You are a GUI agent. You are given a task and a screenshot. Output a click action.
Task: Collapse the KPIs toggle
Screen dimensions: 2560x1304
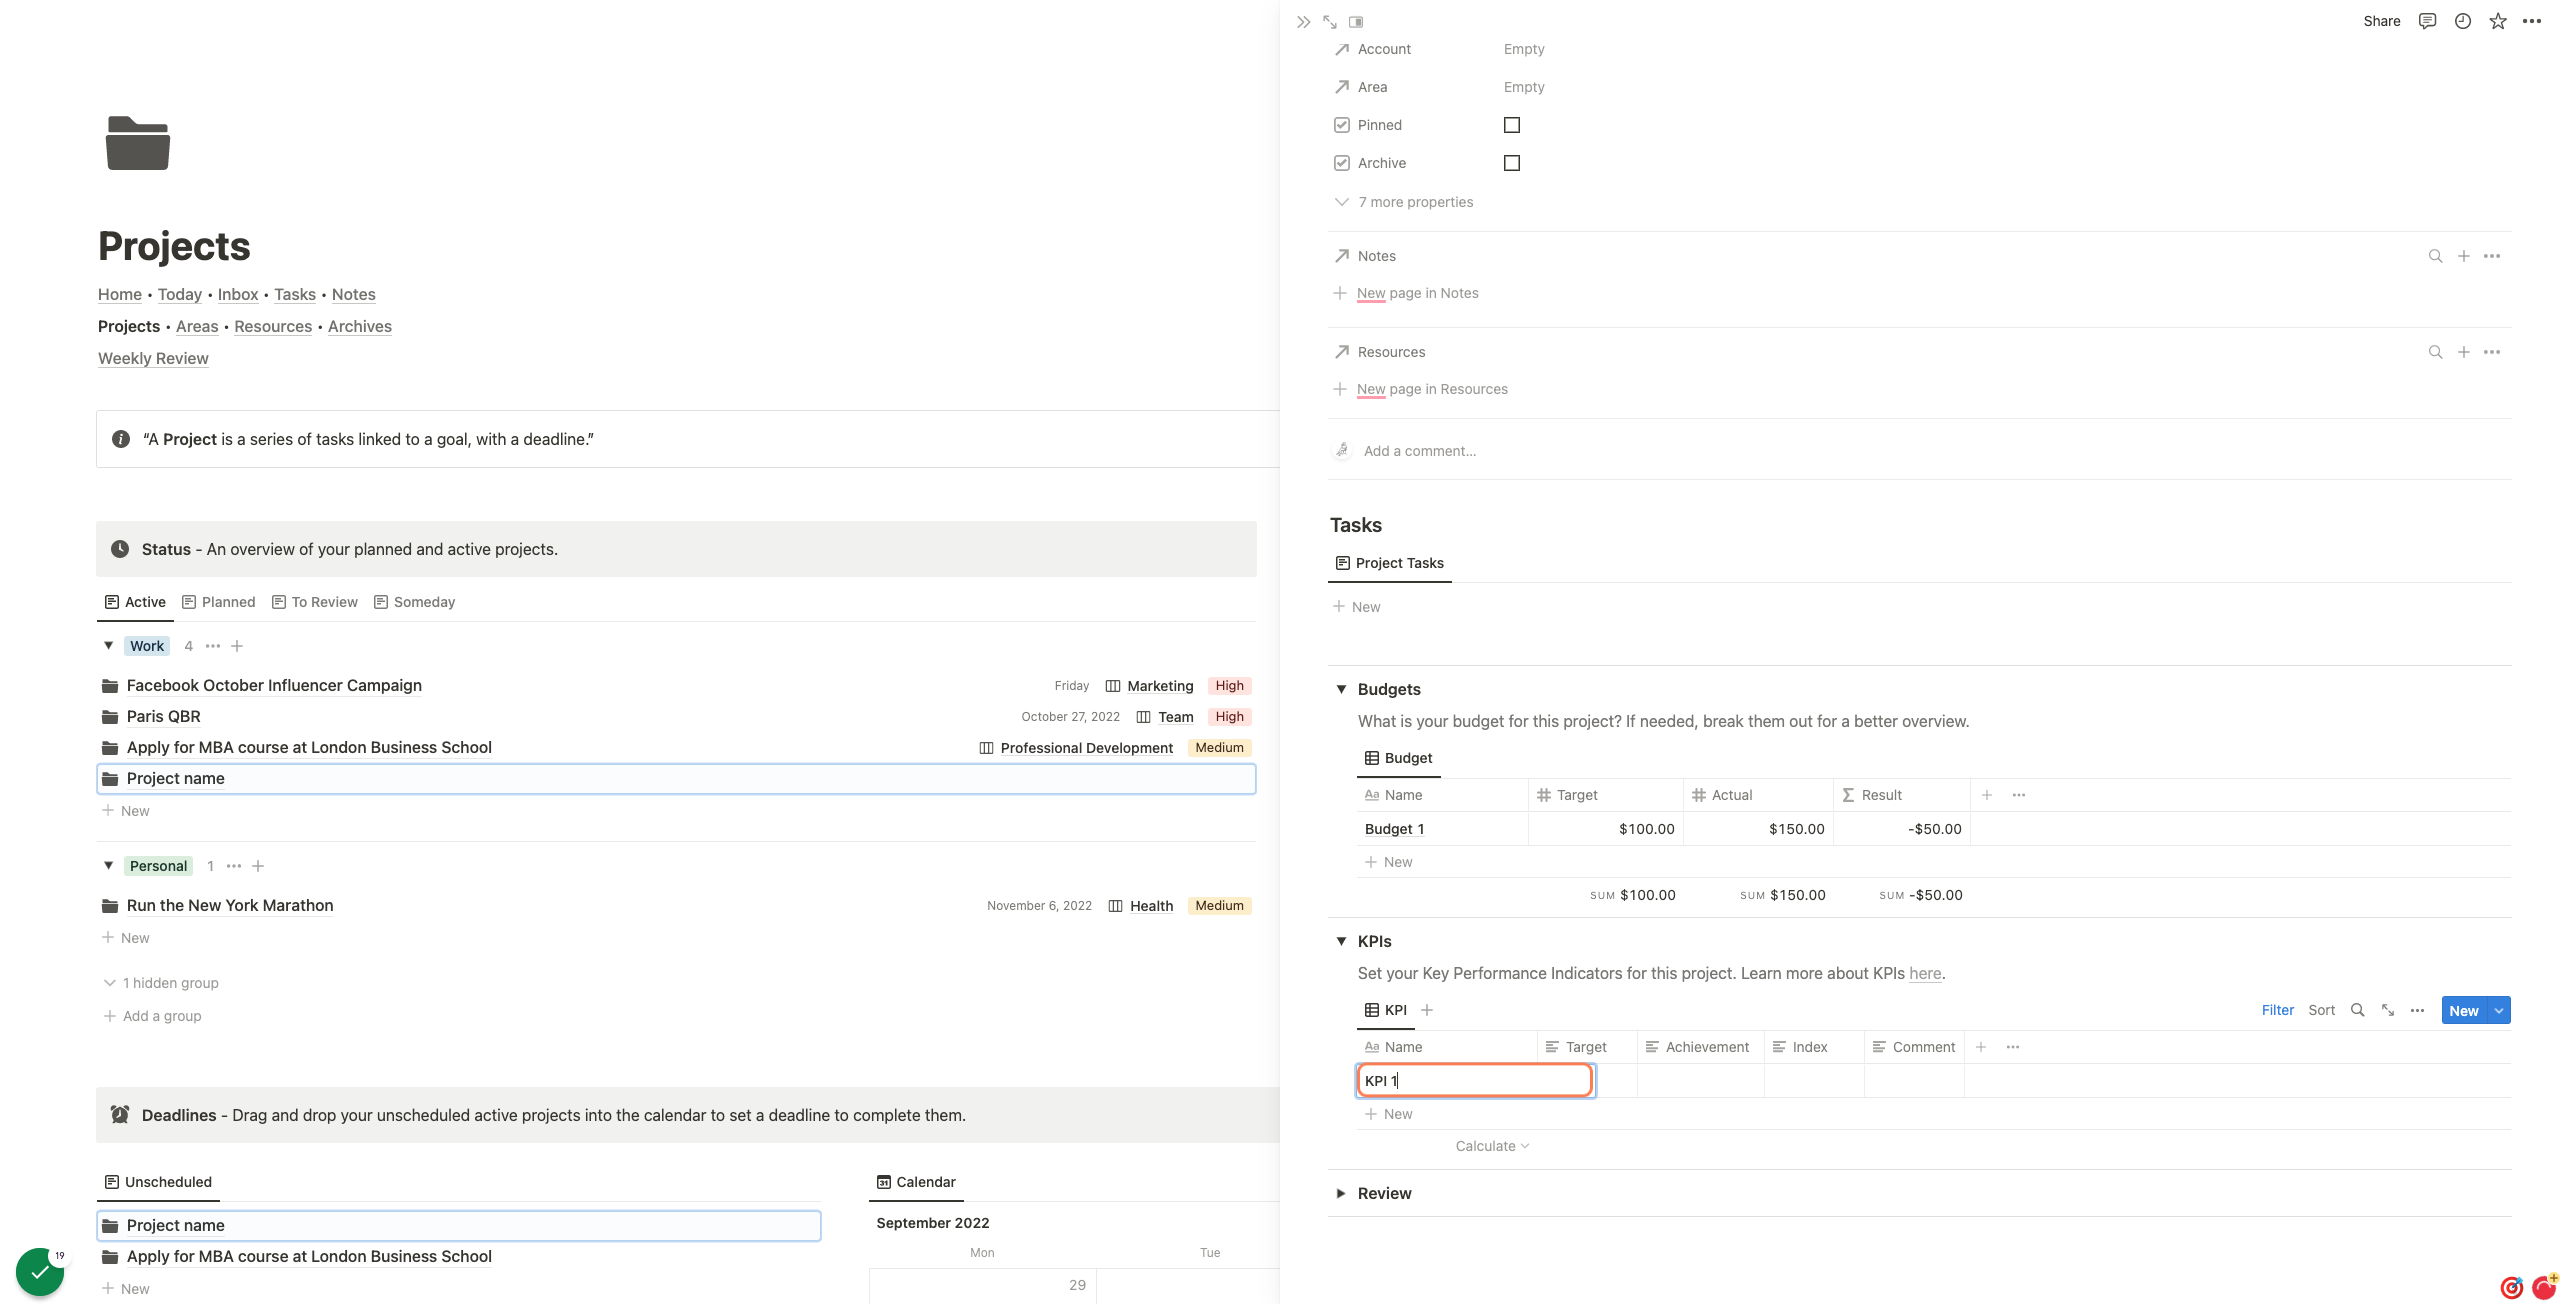[1341, 941]
